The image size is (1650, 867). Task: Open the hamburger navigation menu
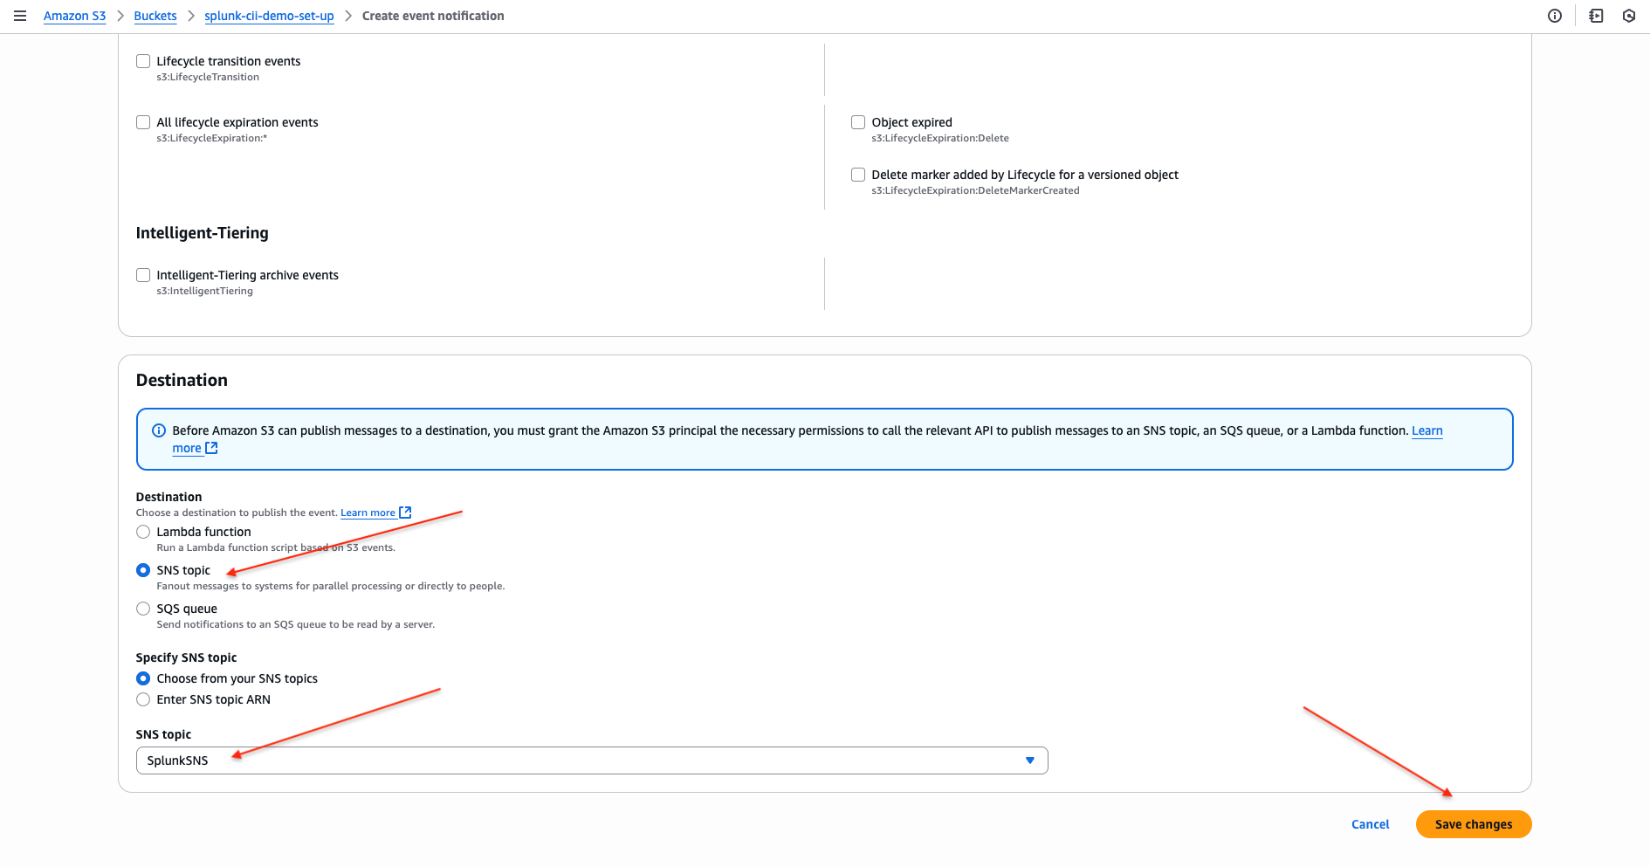tap(20, 16)
